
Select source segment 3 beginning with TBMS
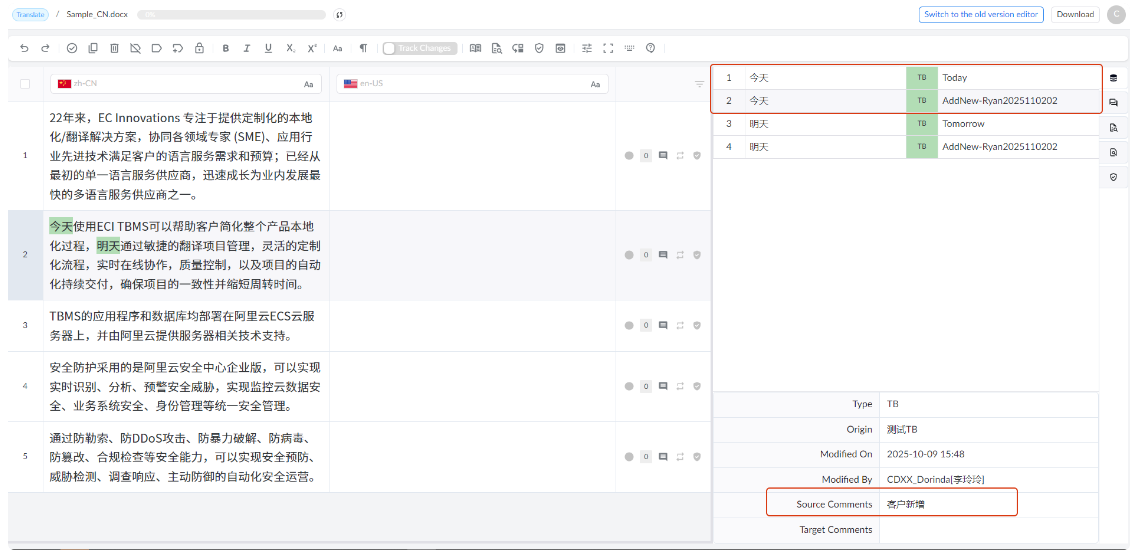click(186, 326)
